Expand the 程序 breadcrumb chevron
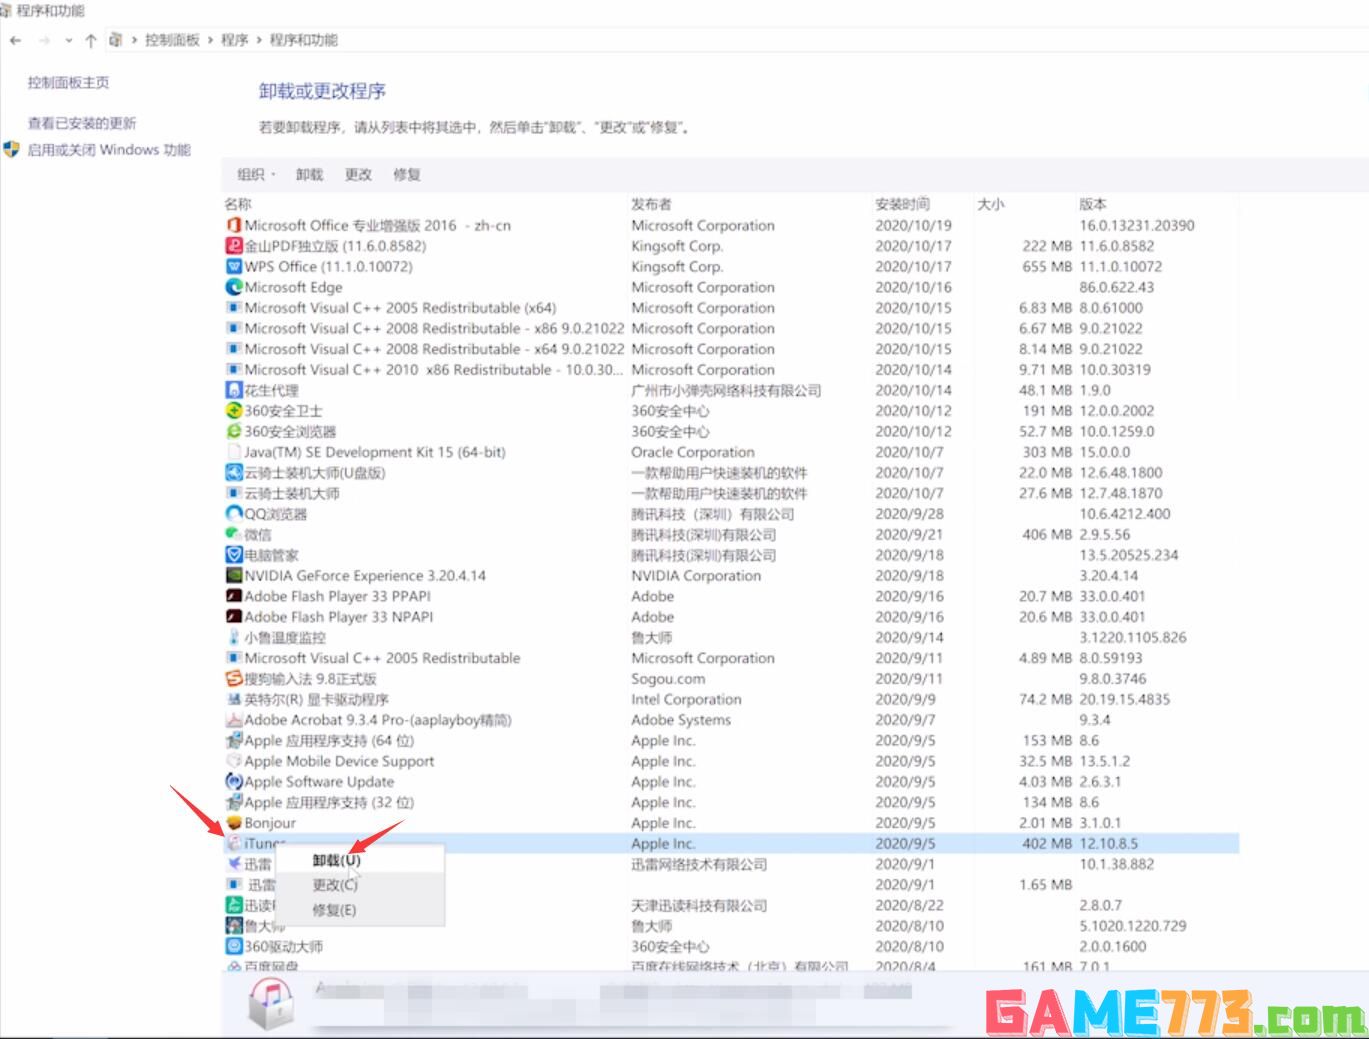Image resolution: width=1369 pixels, height=1039 pixels. [x=259, y=40]
